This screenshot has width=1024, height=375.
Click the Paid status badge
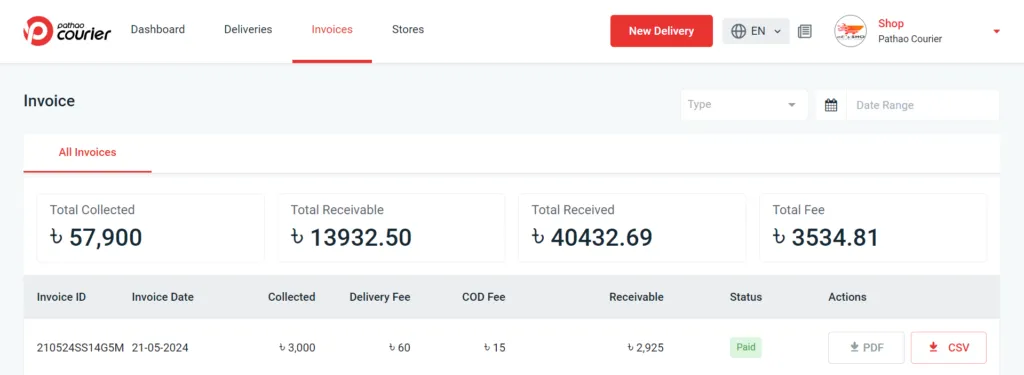point(746,347)
